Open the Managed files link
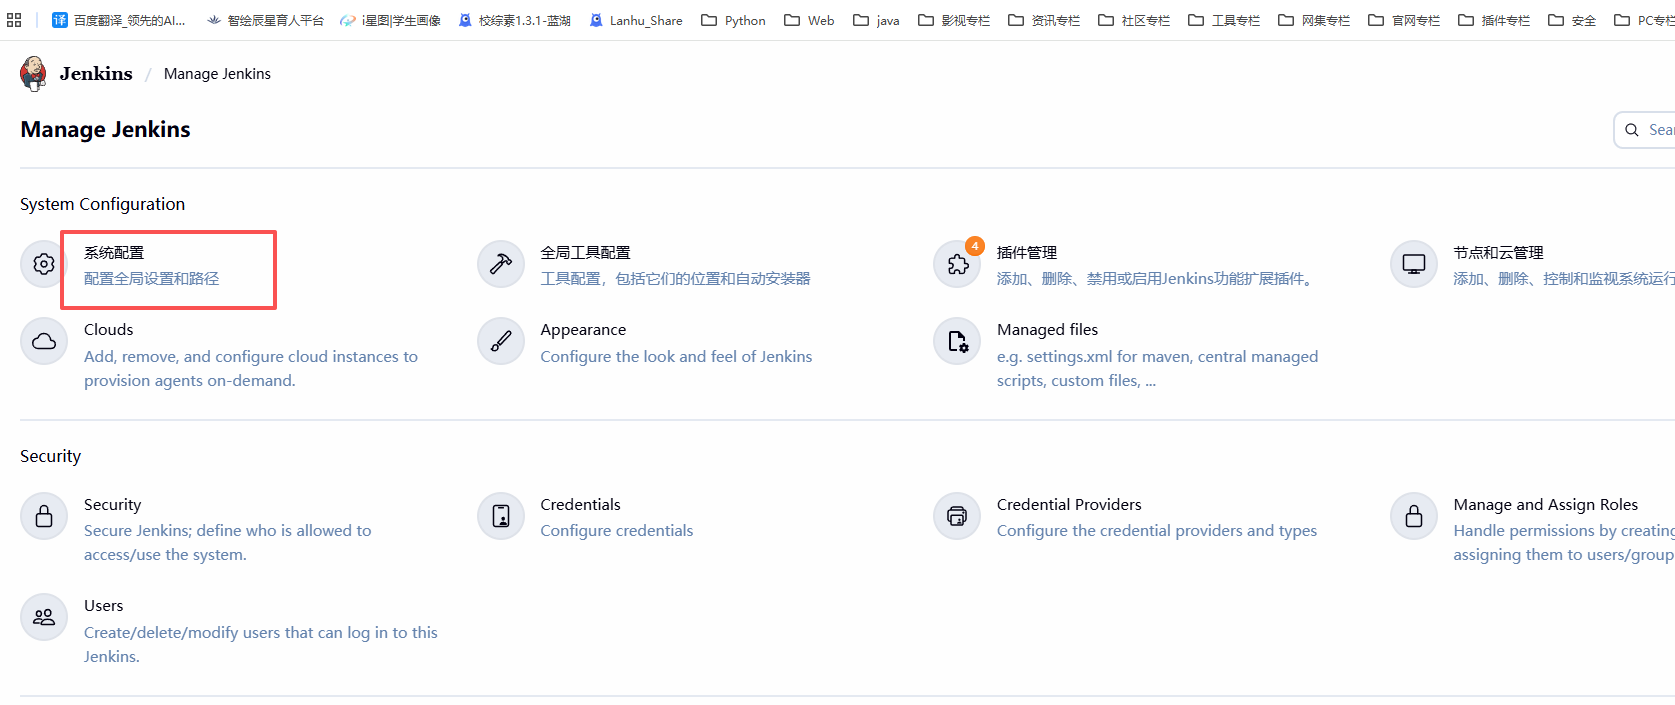 [1047, 330]
